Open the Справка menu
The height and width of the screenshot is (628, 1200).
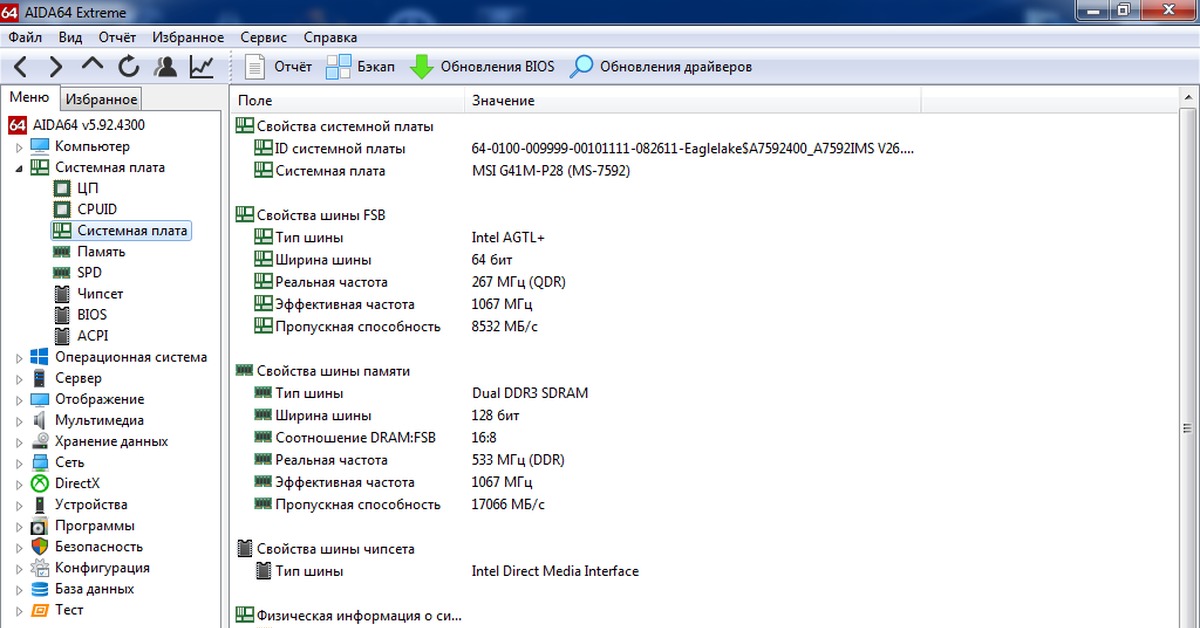[x=330, y=37]
